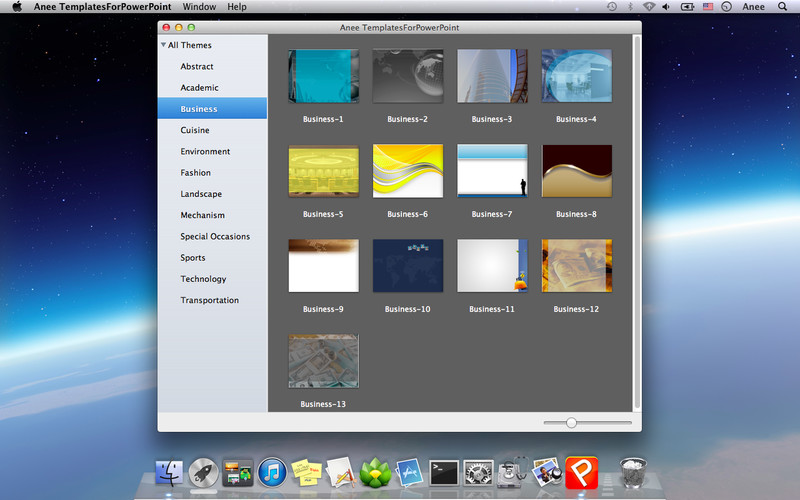This screenshot has height=500, width=800.
Task: Open Anee Templates P icon in dock
Action: 581,472
